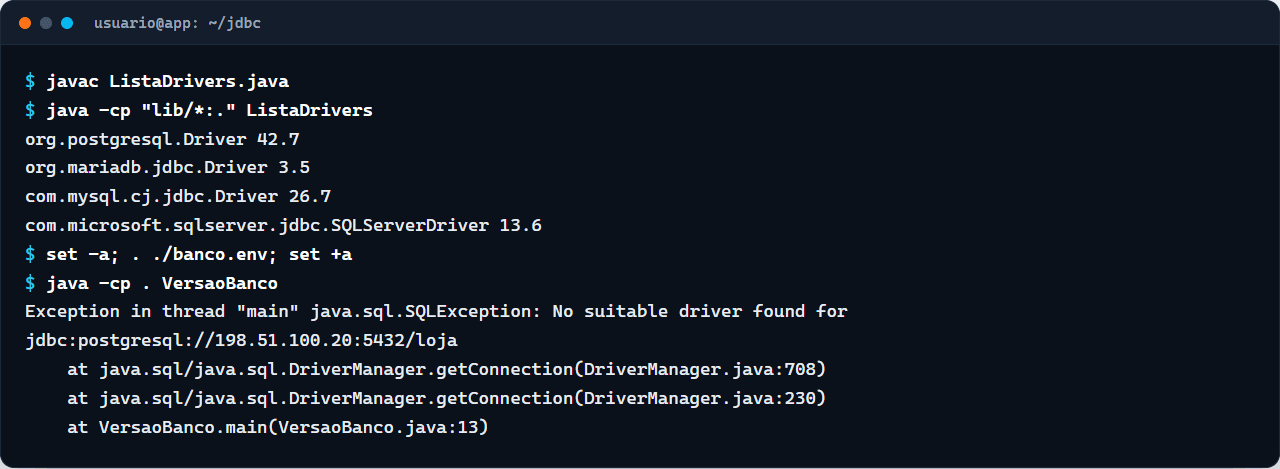Click the "No suitable driver found for" exception line
Viewport: 1280px width, 469px height.
point(436,312)
